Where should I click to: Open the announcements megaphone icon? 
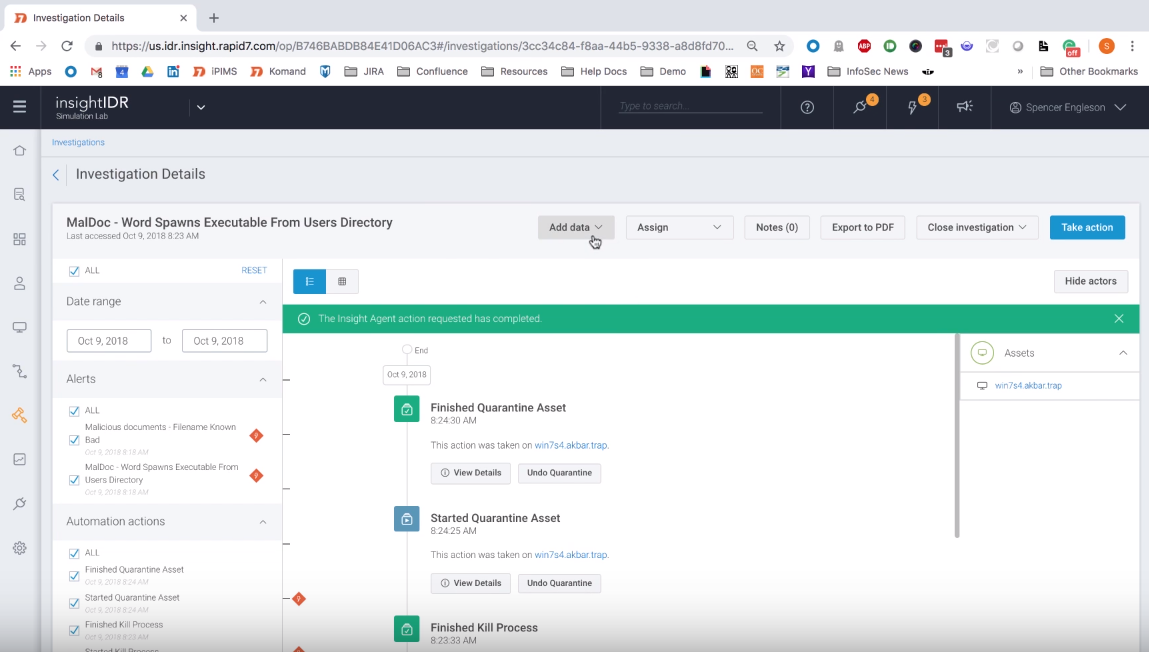coord(964,107)
